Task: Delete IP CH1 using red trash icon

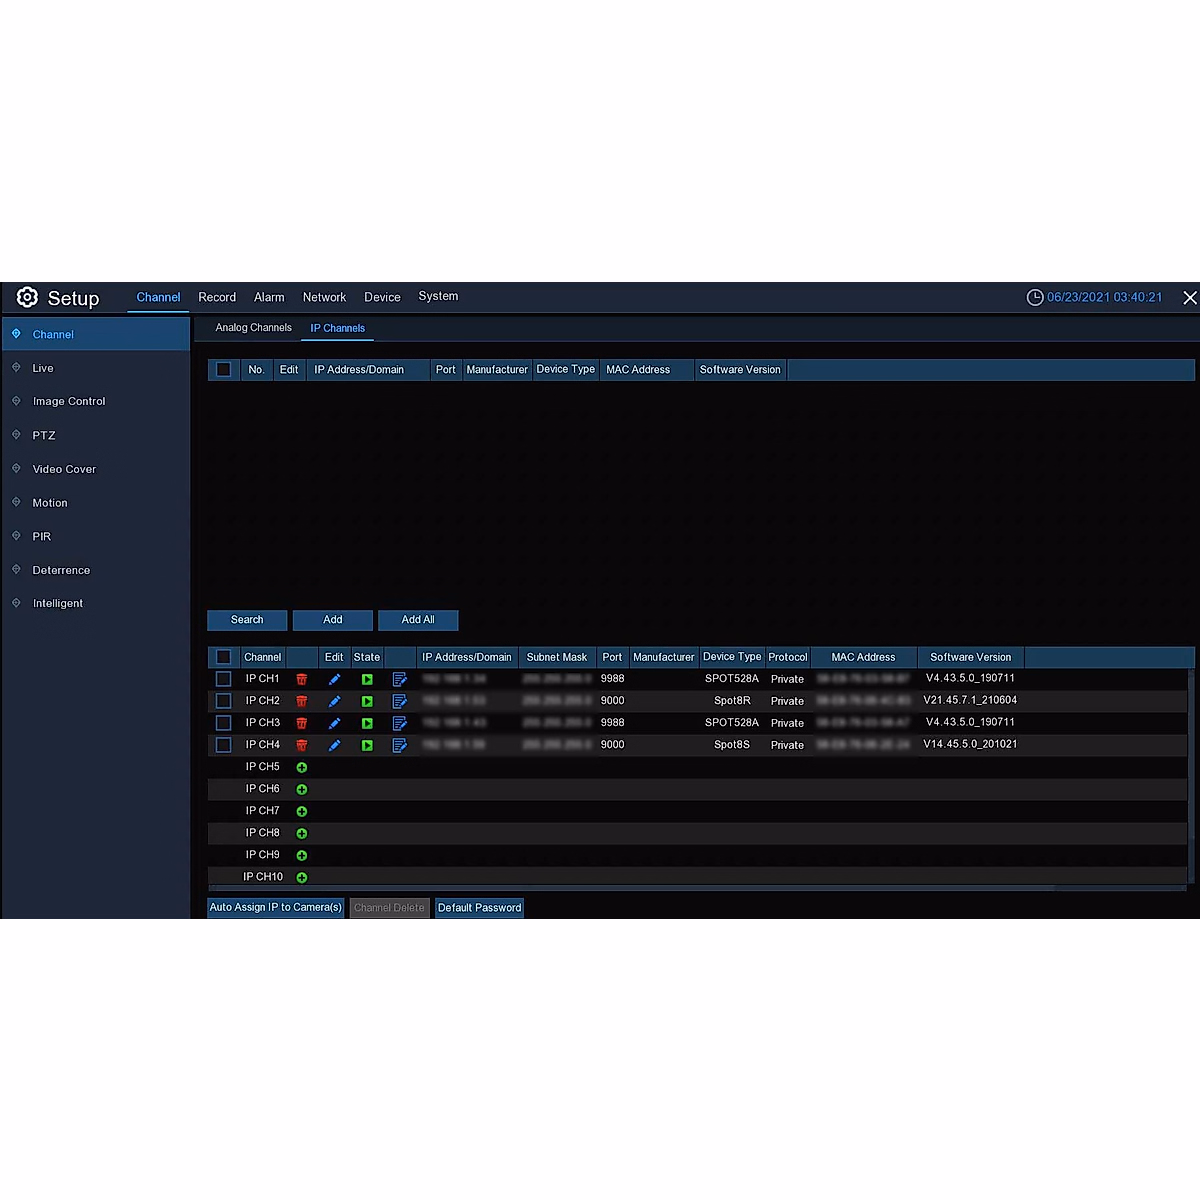Action: point(301,679)
